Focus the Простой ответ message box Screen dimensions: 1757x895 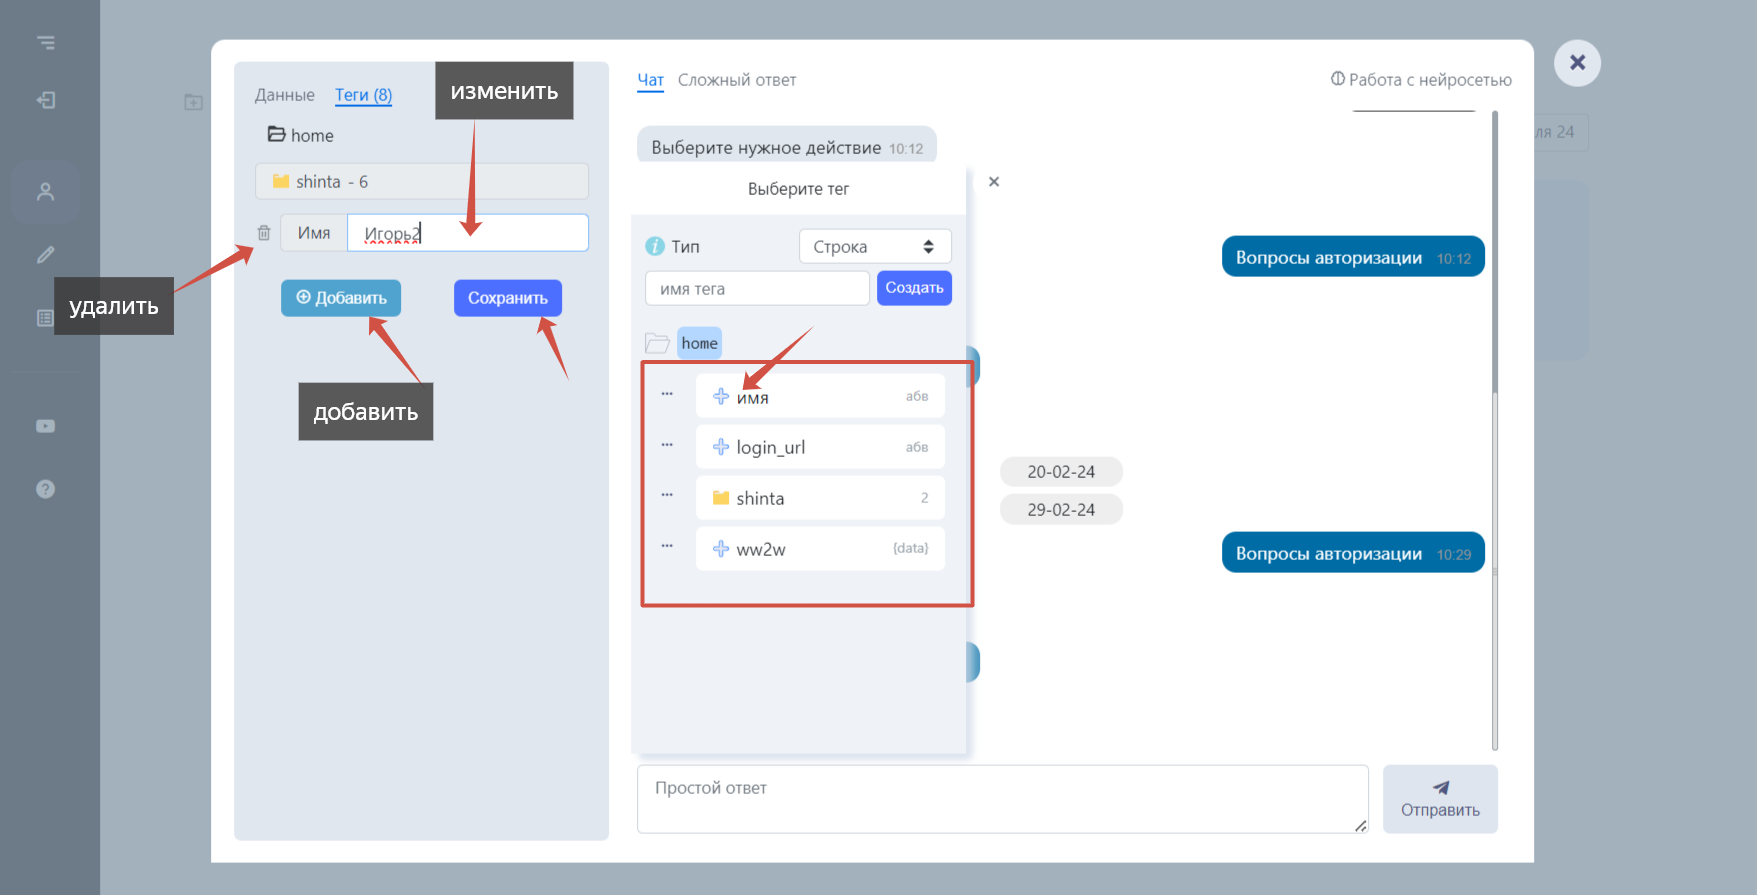[x=1002, y=799]
